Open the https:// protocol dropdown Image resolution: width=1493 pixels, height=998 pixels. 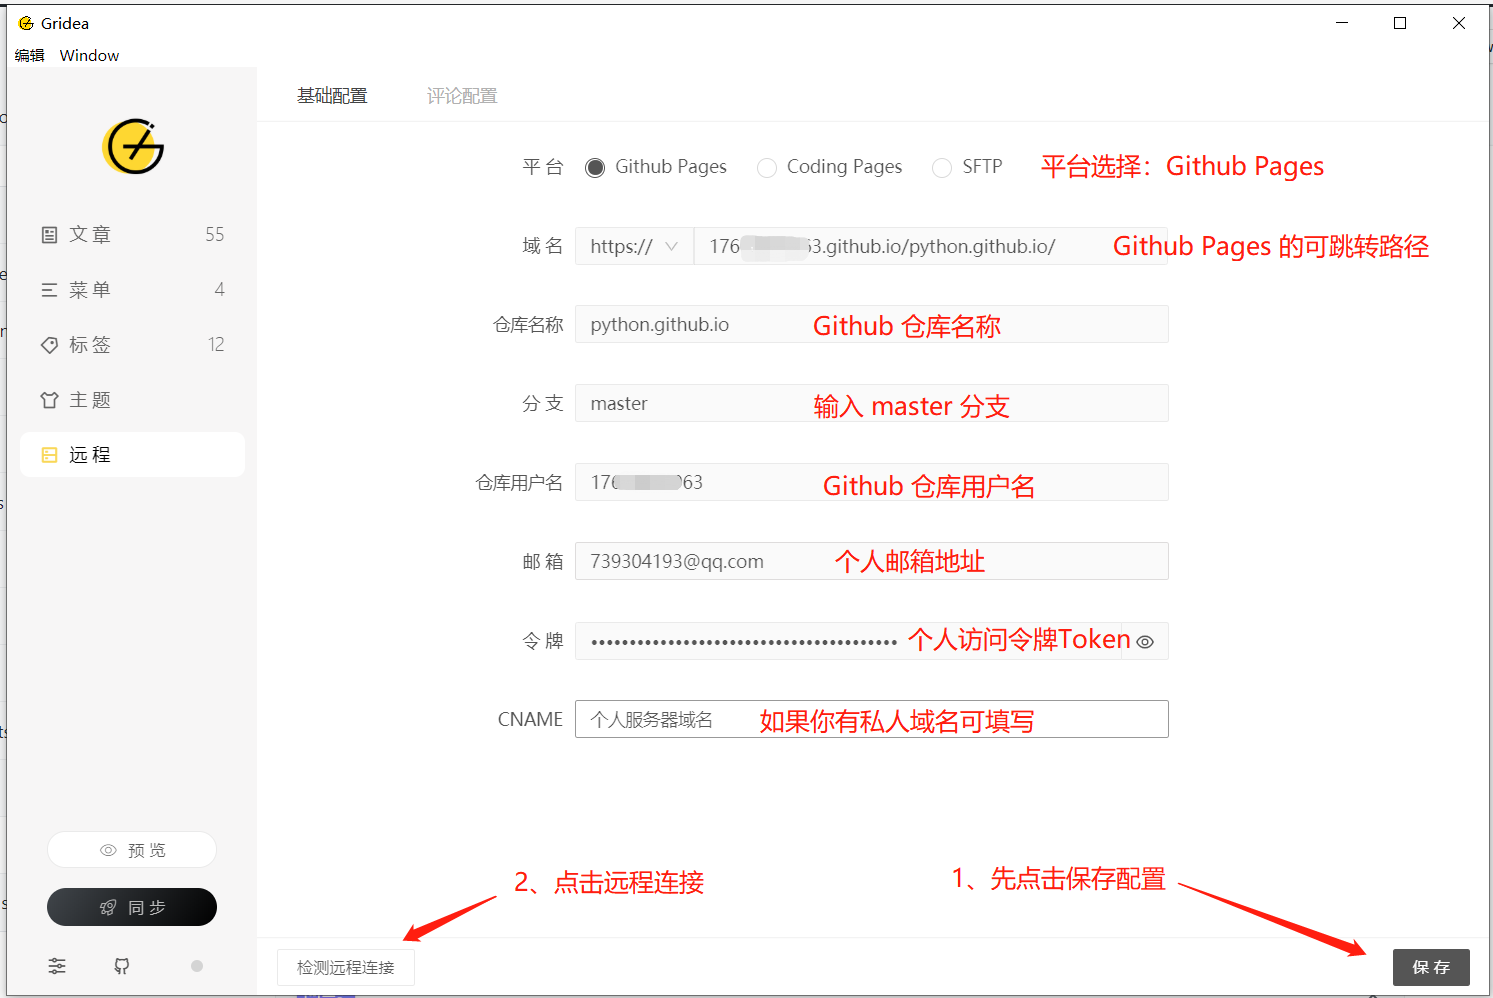[634, 245]
